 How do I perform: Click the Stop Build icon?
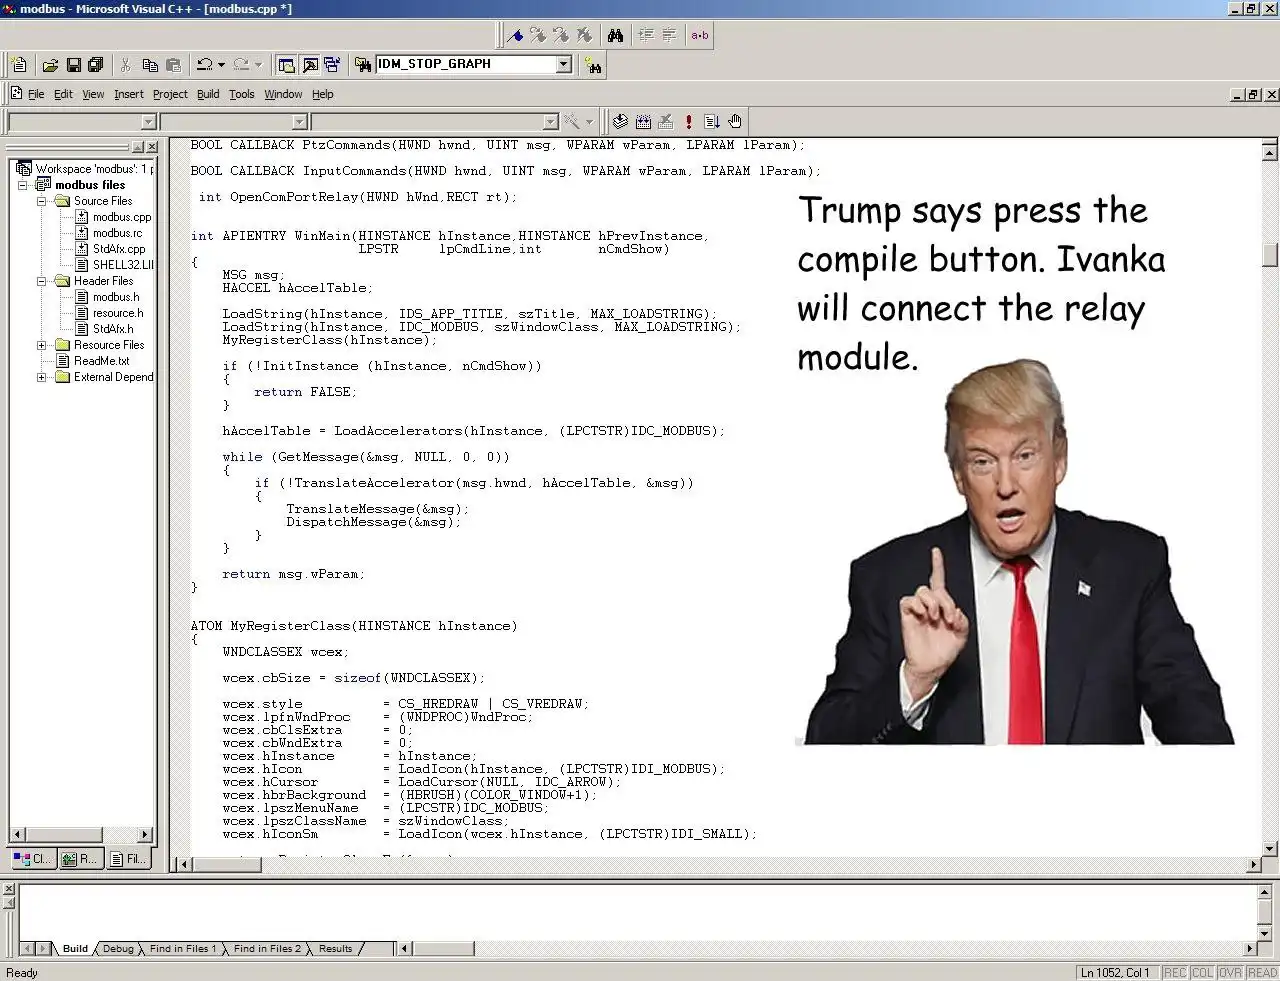666,122
